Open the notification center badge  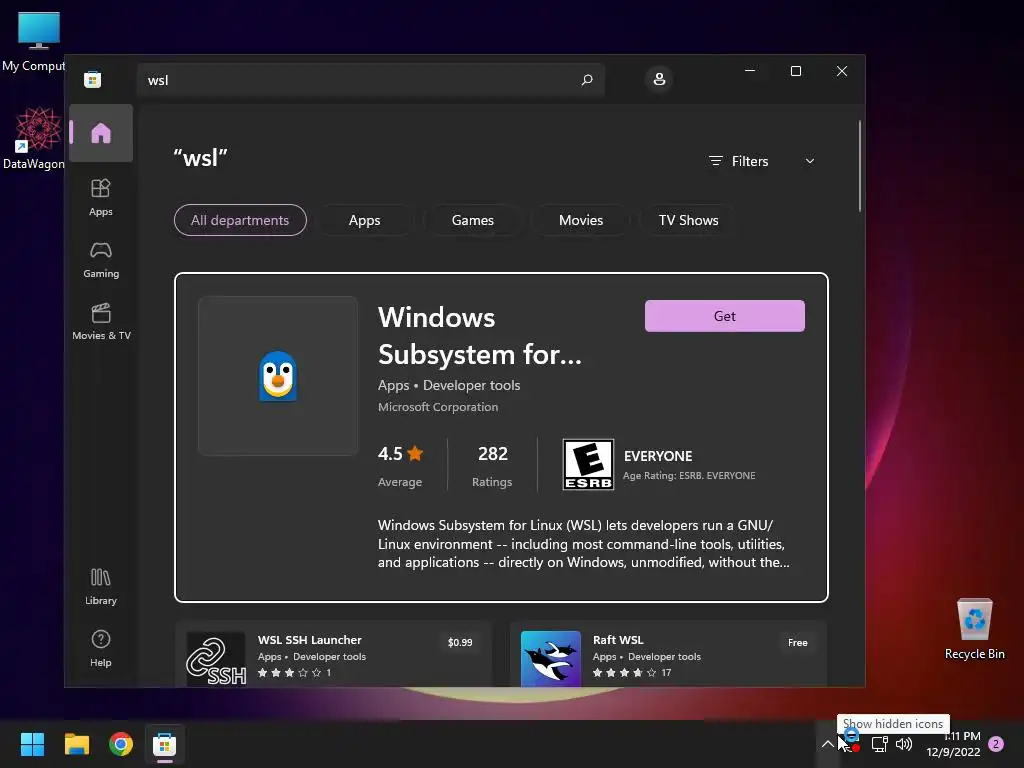[x=996, y=744]
